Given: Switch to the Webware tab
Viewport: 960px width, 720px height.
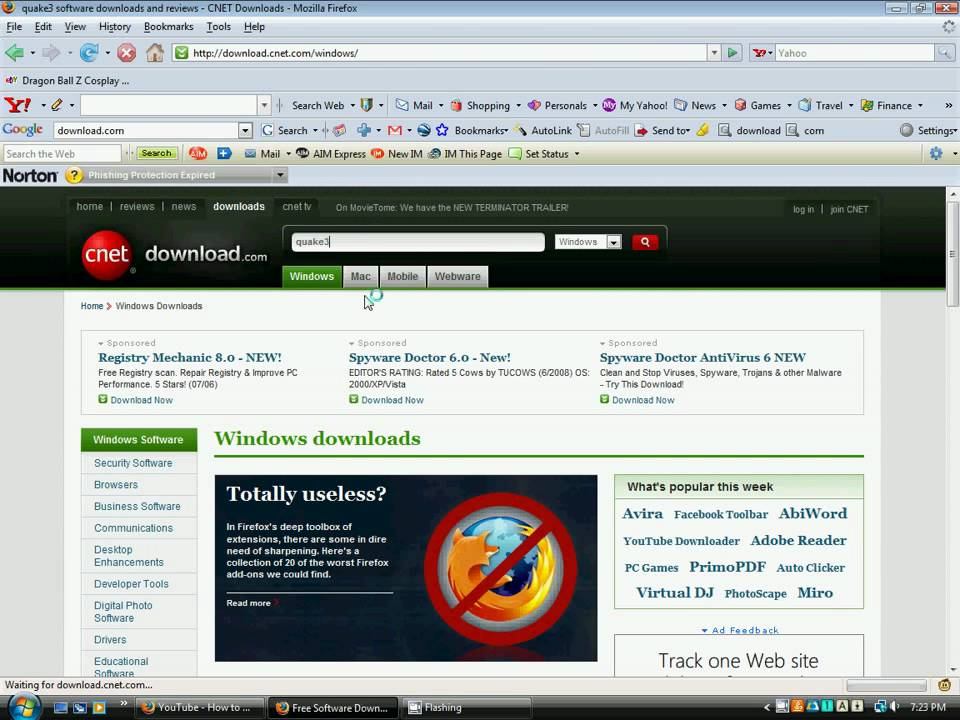Looking at the screenshot, I should coord(457,276).
